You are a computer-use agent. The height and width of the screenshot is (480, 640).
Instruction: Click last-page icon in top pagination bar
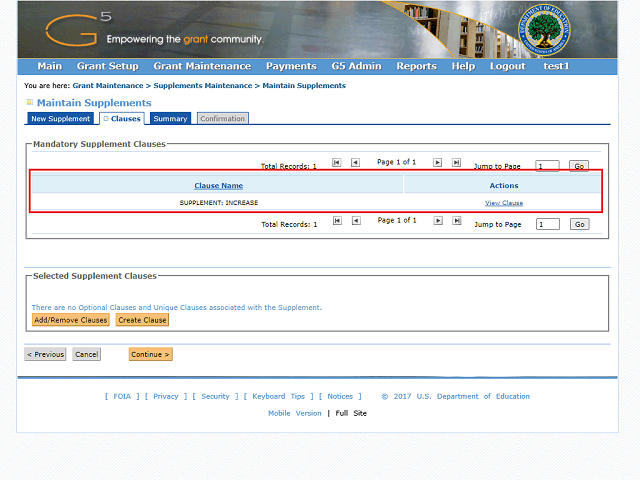(x=456, y=162)
